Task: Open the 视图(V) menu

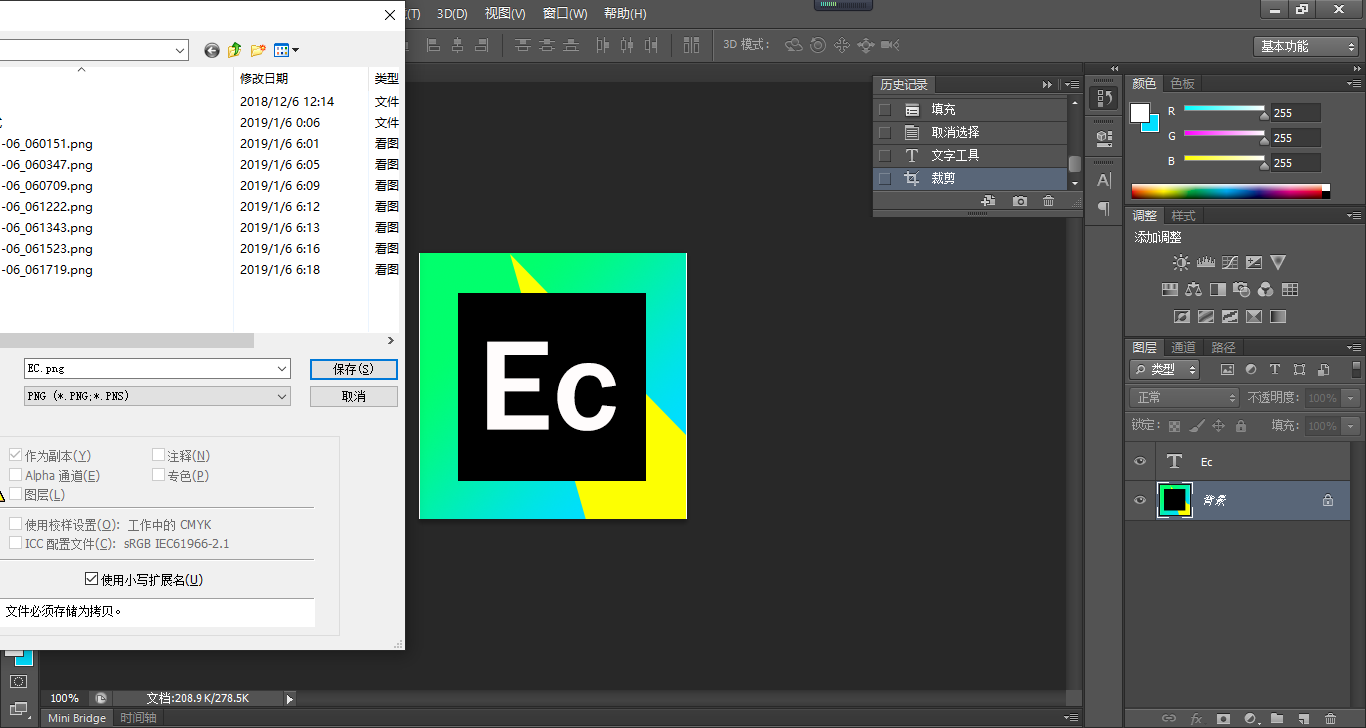Action: (505, 13)
